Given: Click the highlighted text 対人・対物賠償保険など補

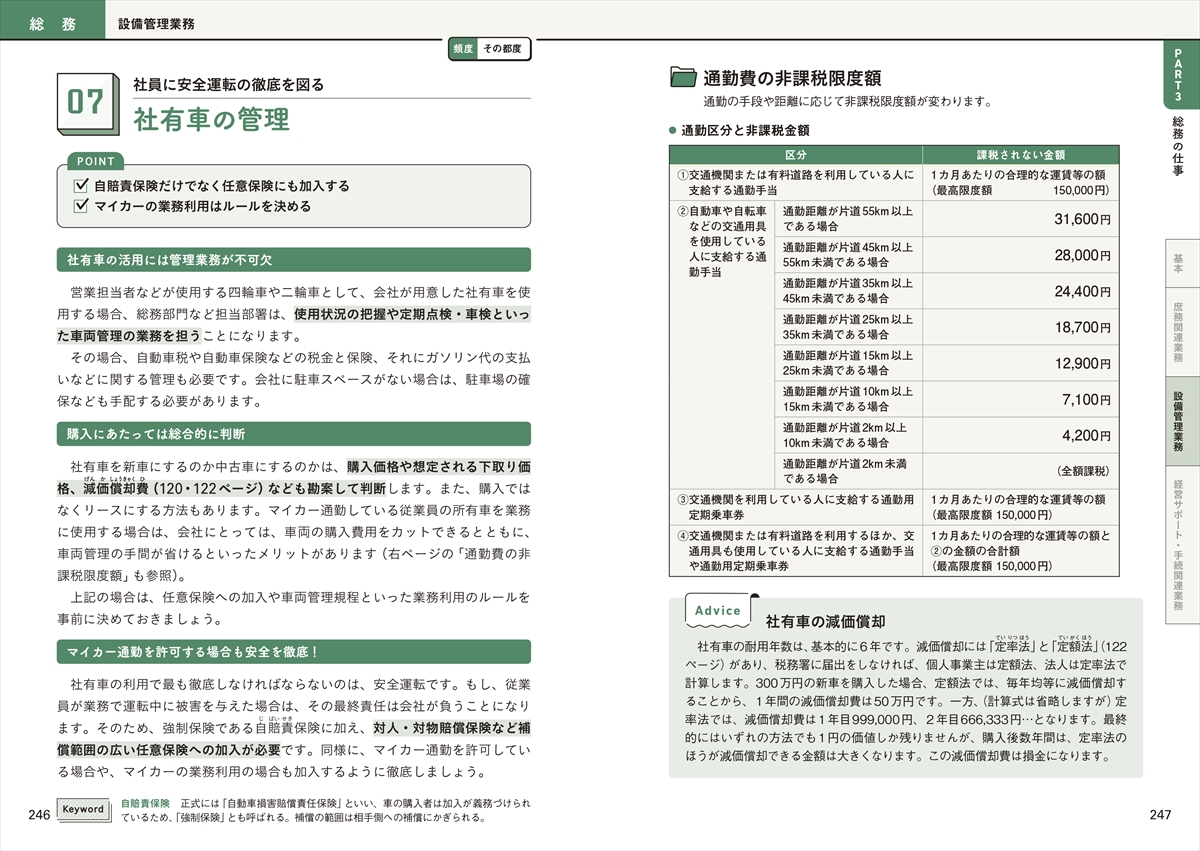Looking at the screenshot, I should 452,727.
